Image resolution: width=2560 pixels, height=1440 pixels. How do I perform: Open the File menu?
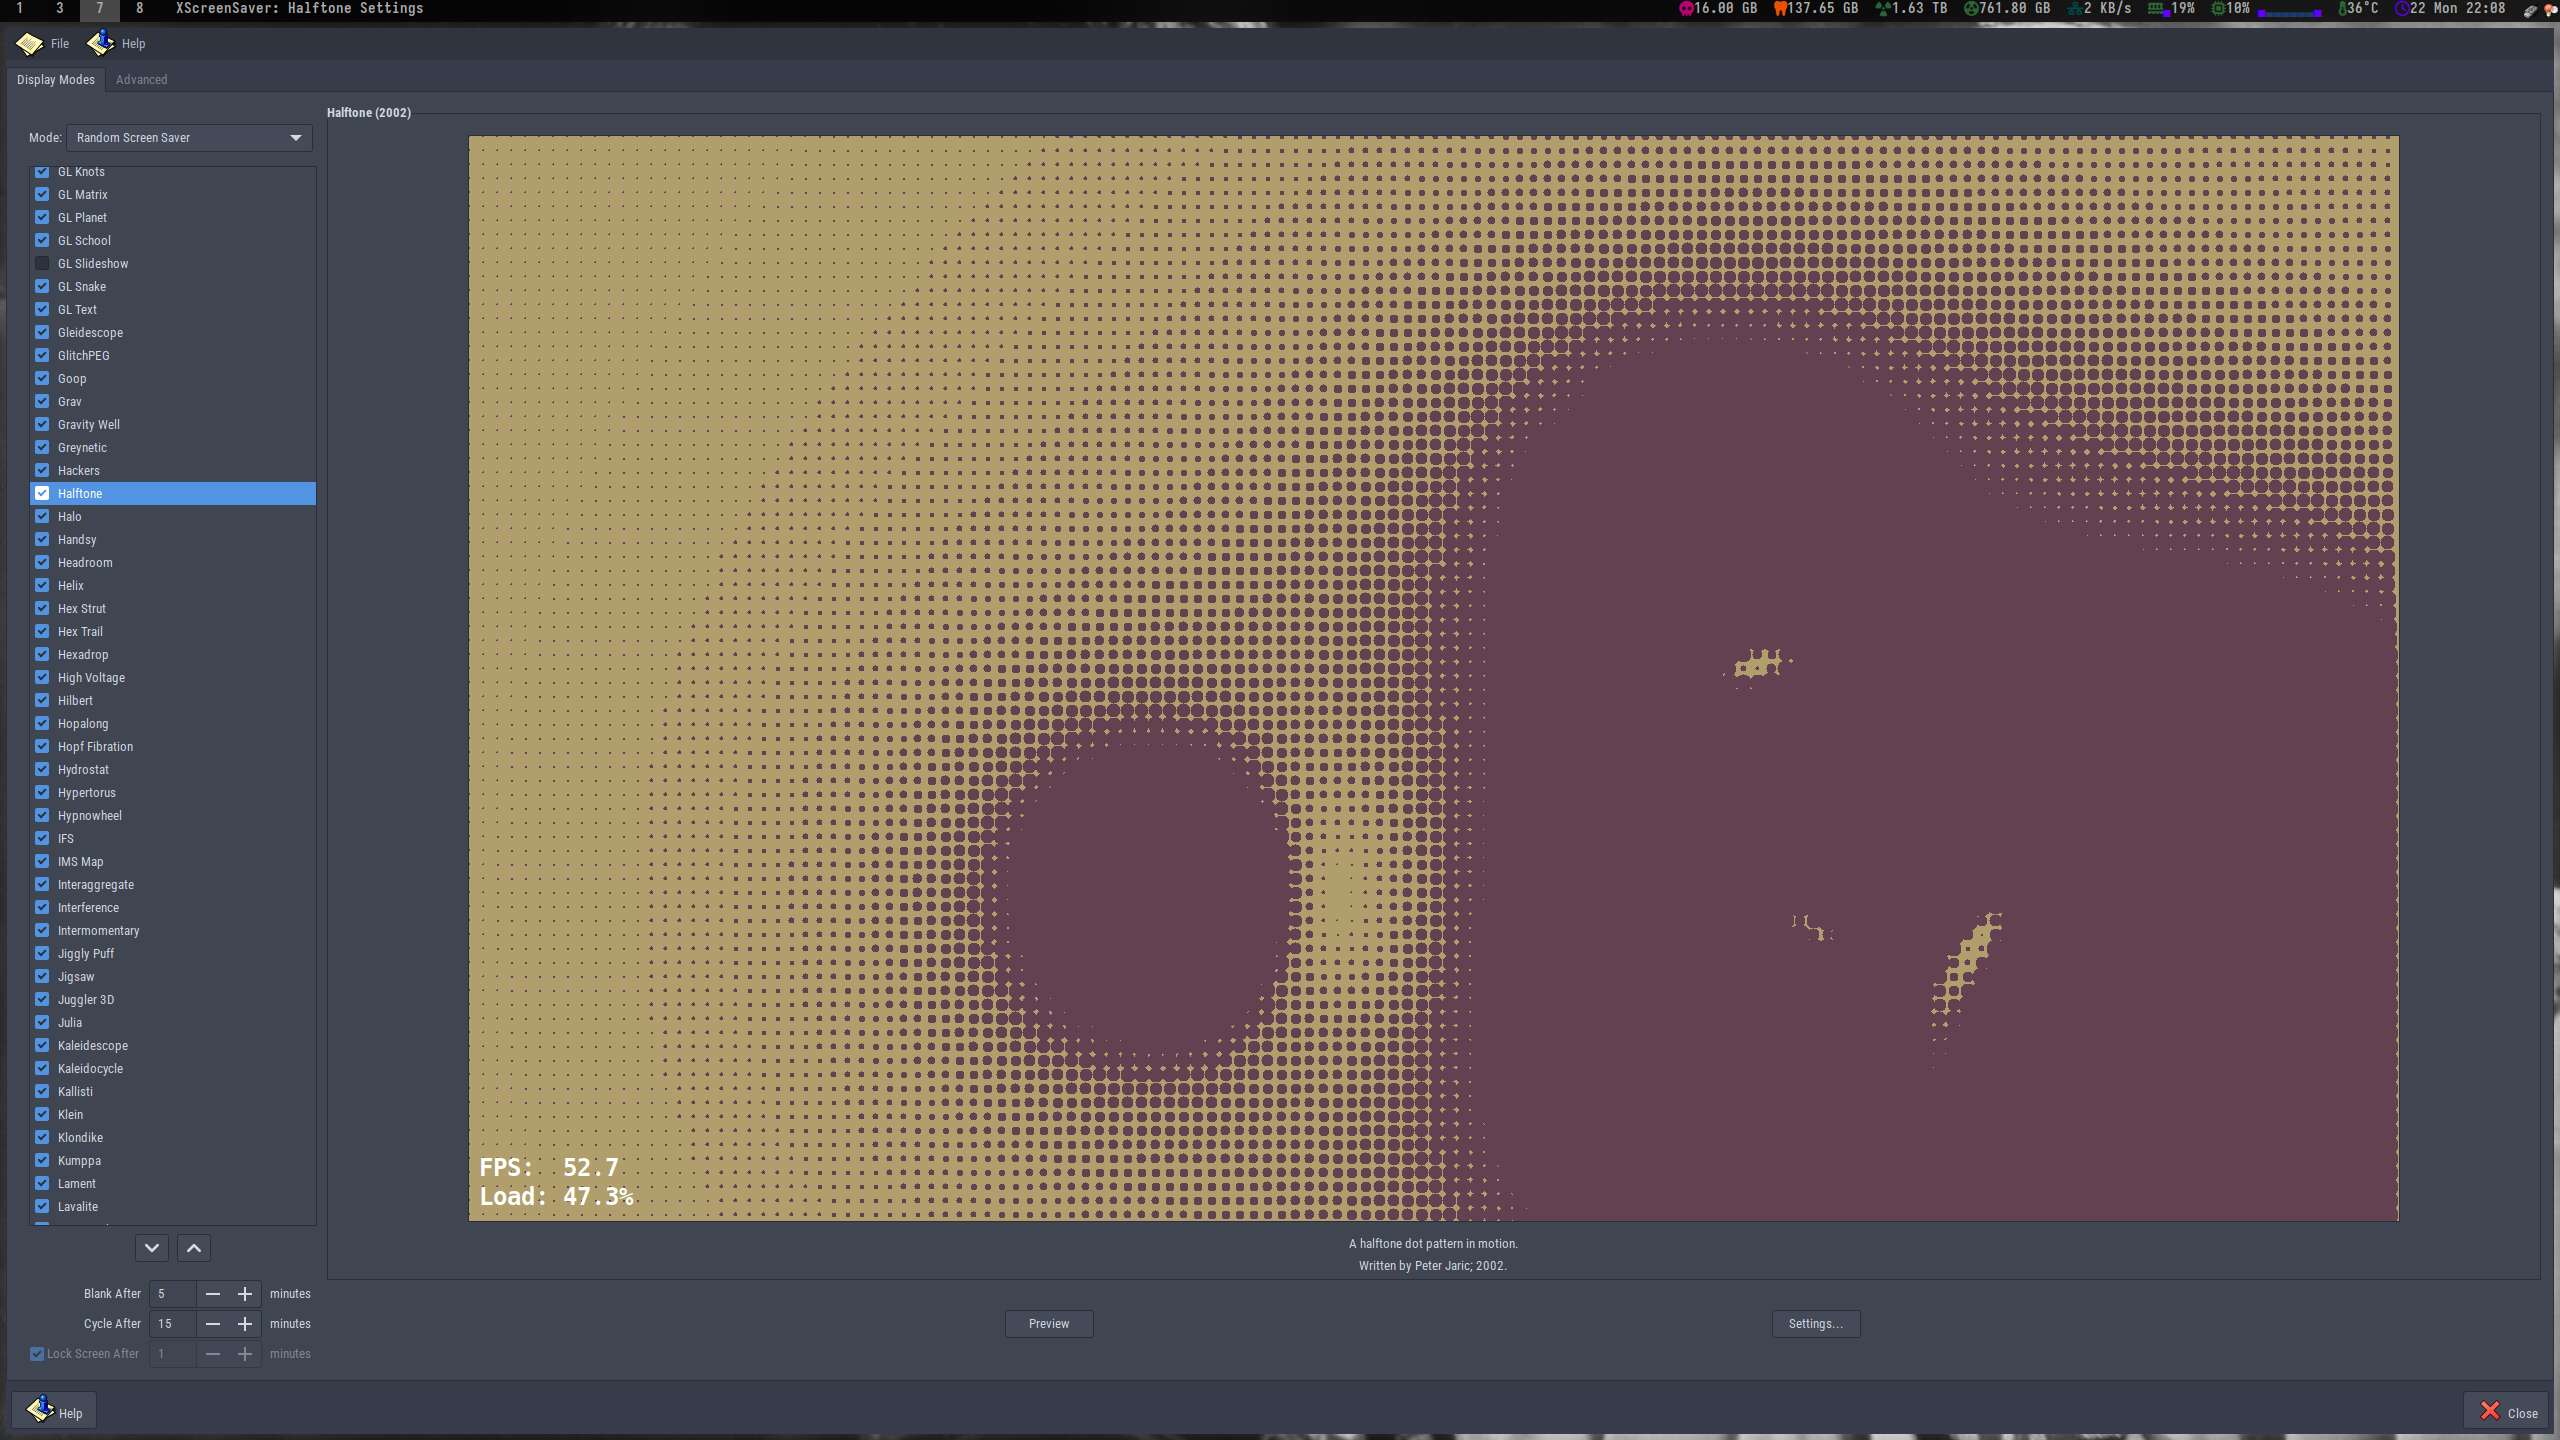pyautogui.click(x=60, y=44)
